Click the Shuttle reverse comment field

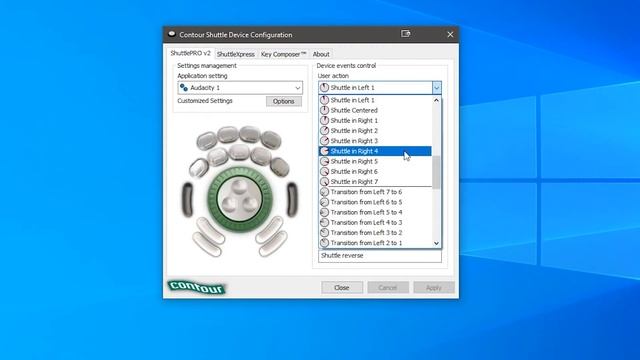[380, 256]
